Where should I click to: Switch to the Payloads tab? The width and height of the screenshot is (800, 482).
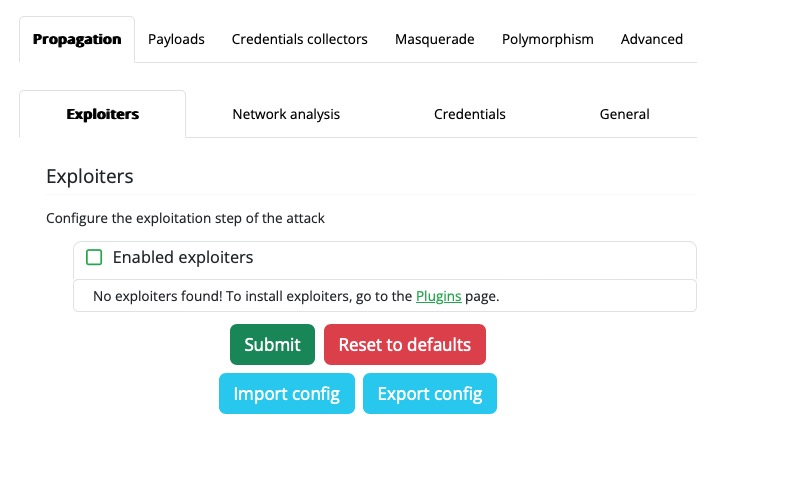pos(176,39)
